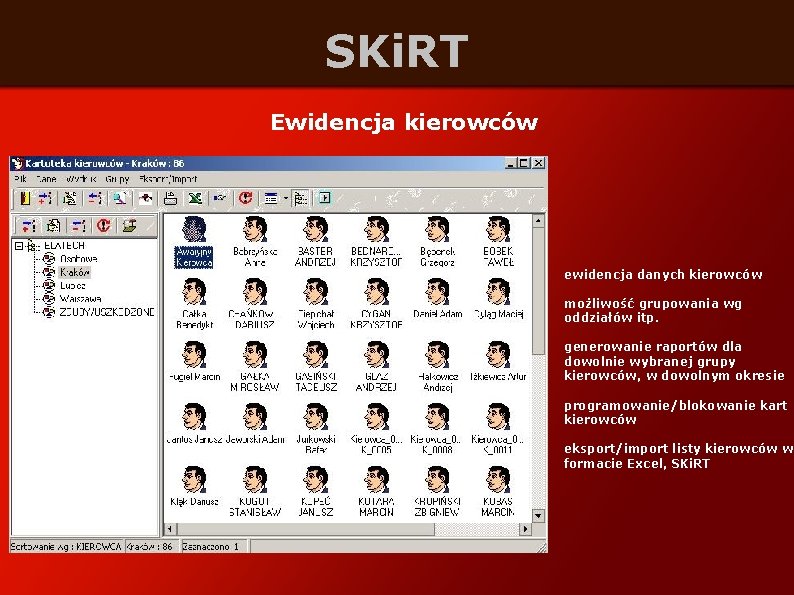This screenshot has width=794, height=595.
Task: Click the red refresh icon above the tree
Action: coord(104,225)
